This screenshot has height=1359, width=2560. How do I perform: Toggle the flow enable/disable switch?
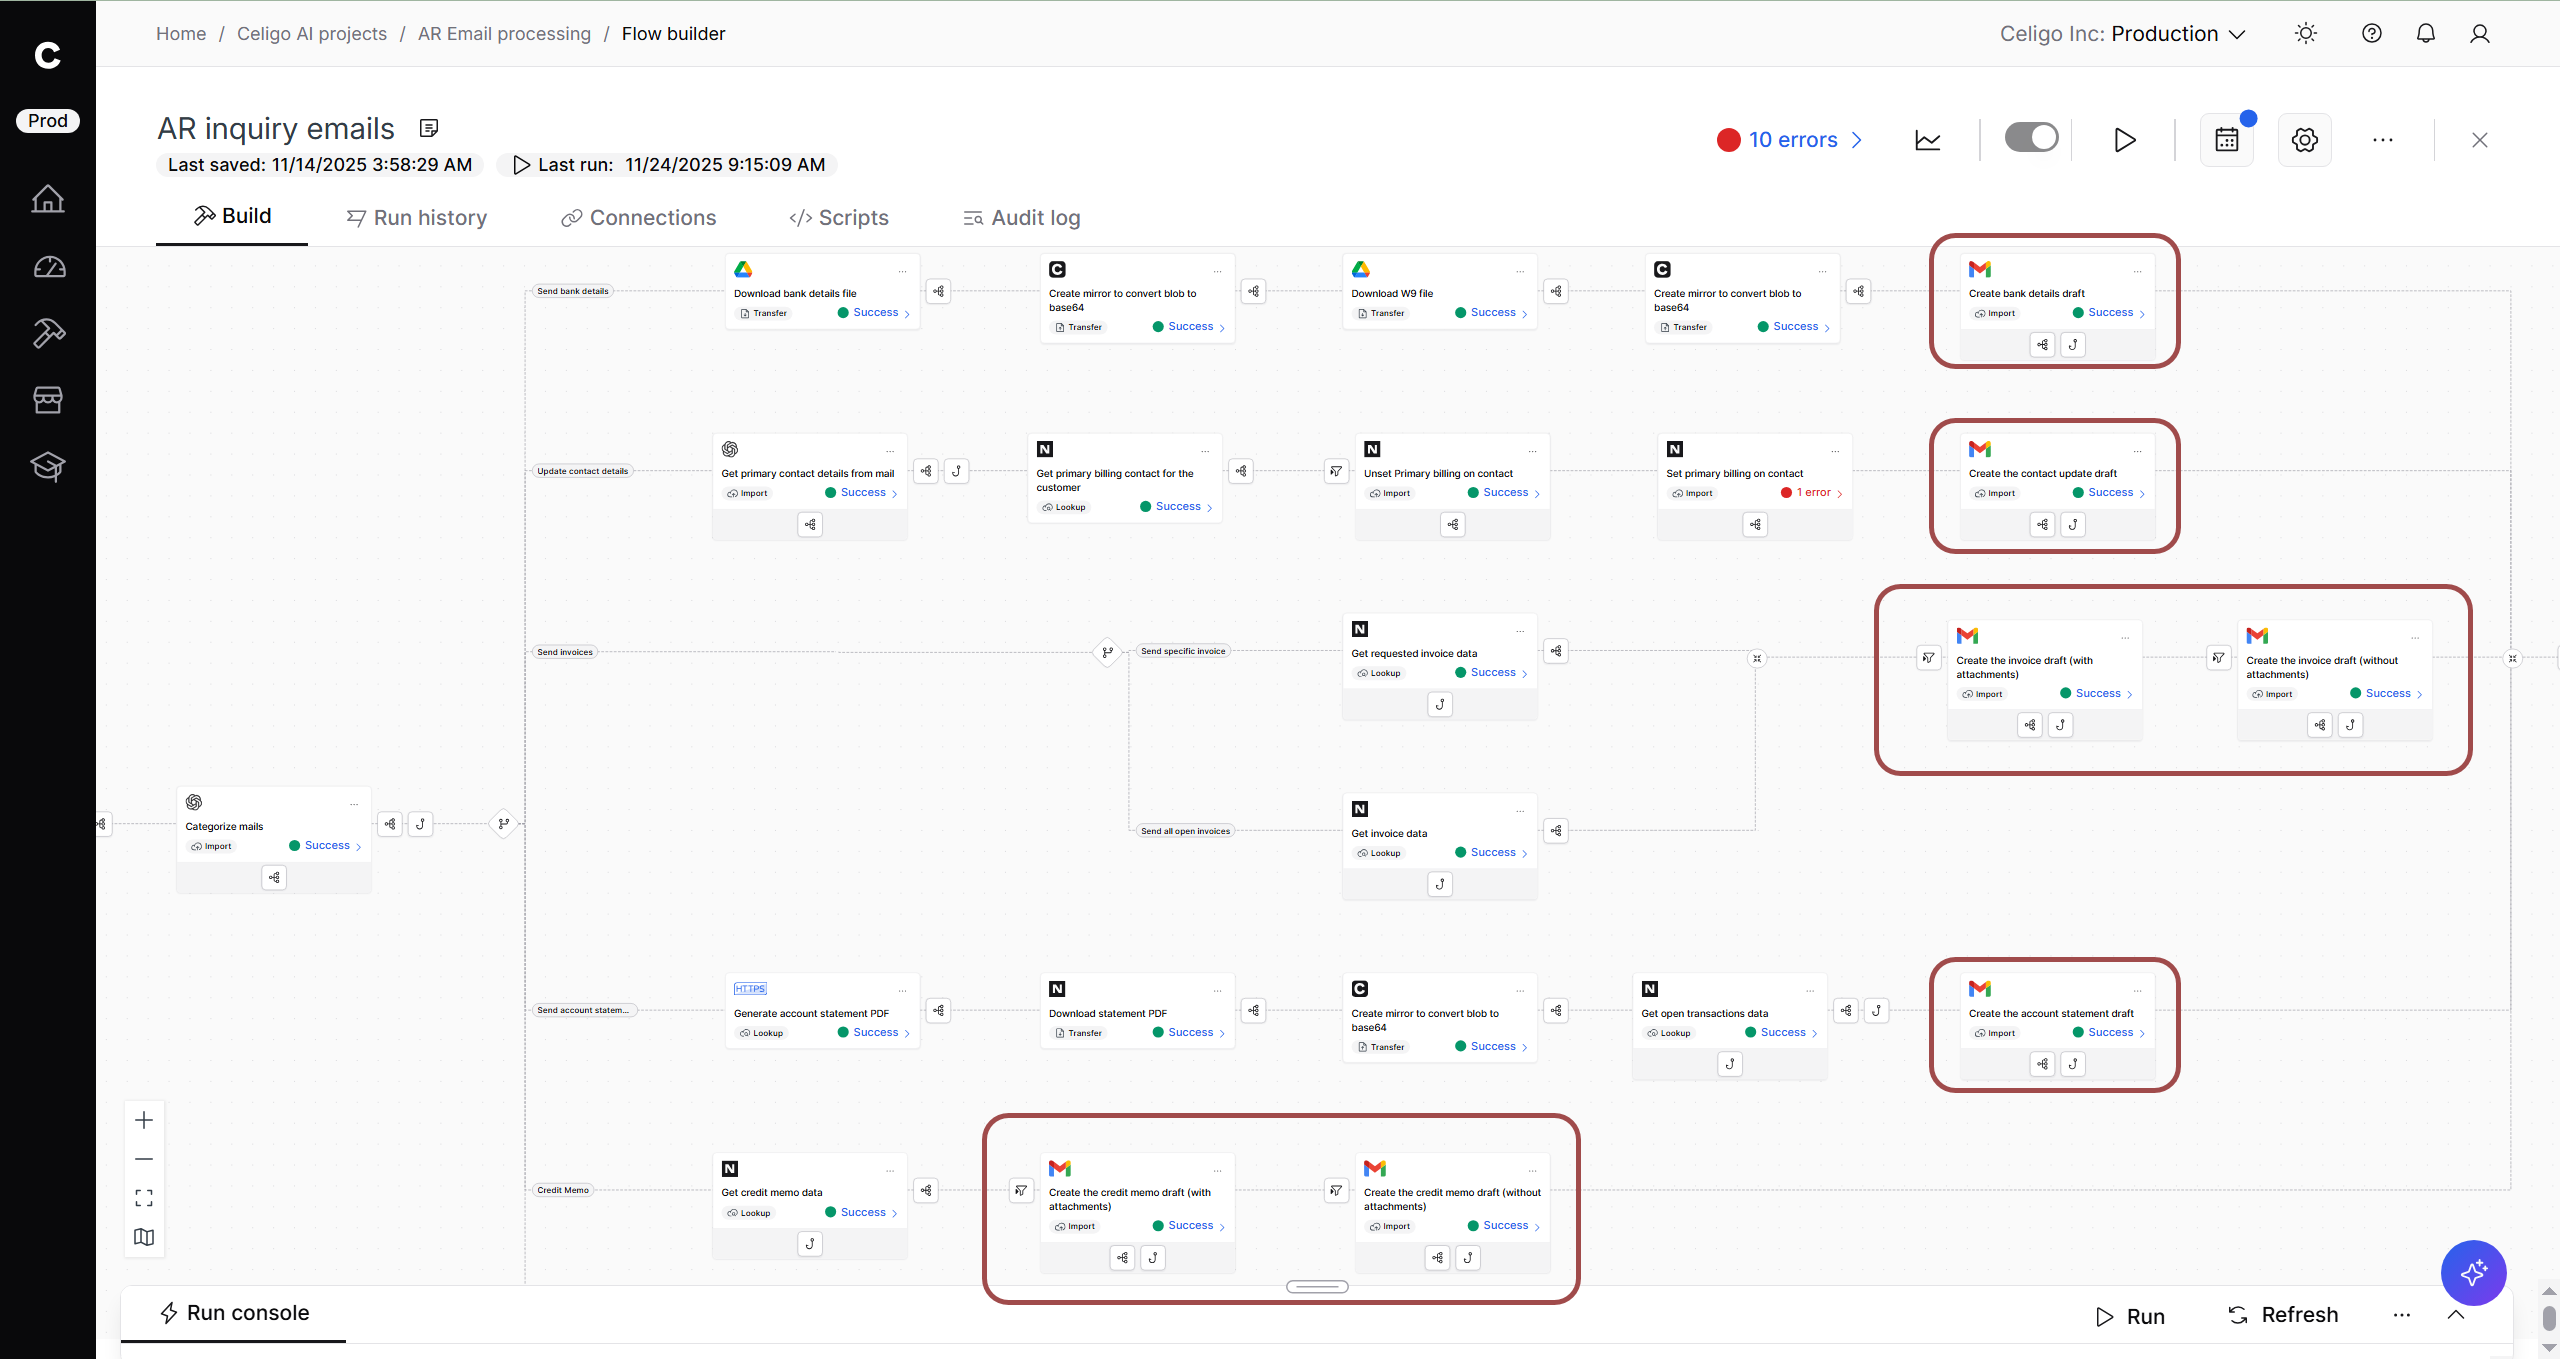pos(2031,138)
